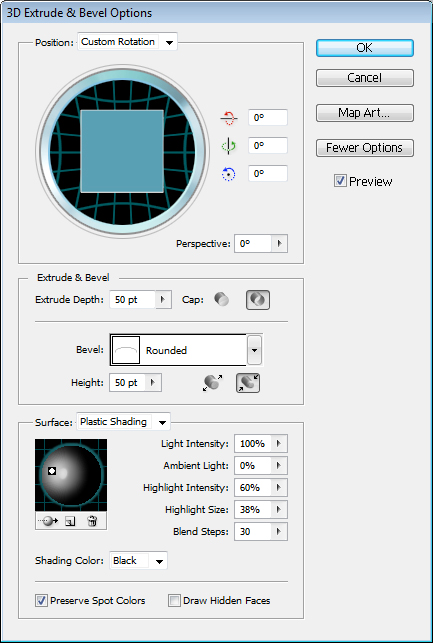The image size is (433, 643).
Task: Open the Bevel Rounded dropdown
Action: coord(254,350)
